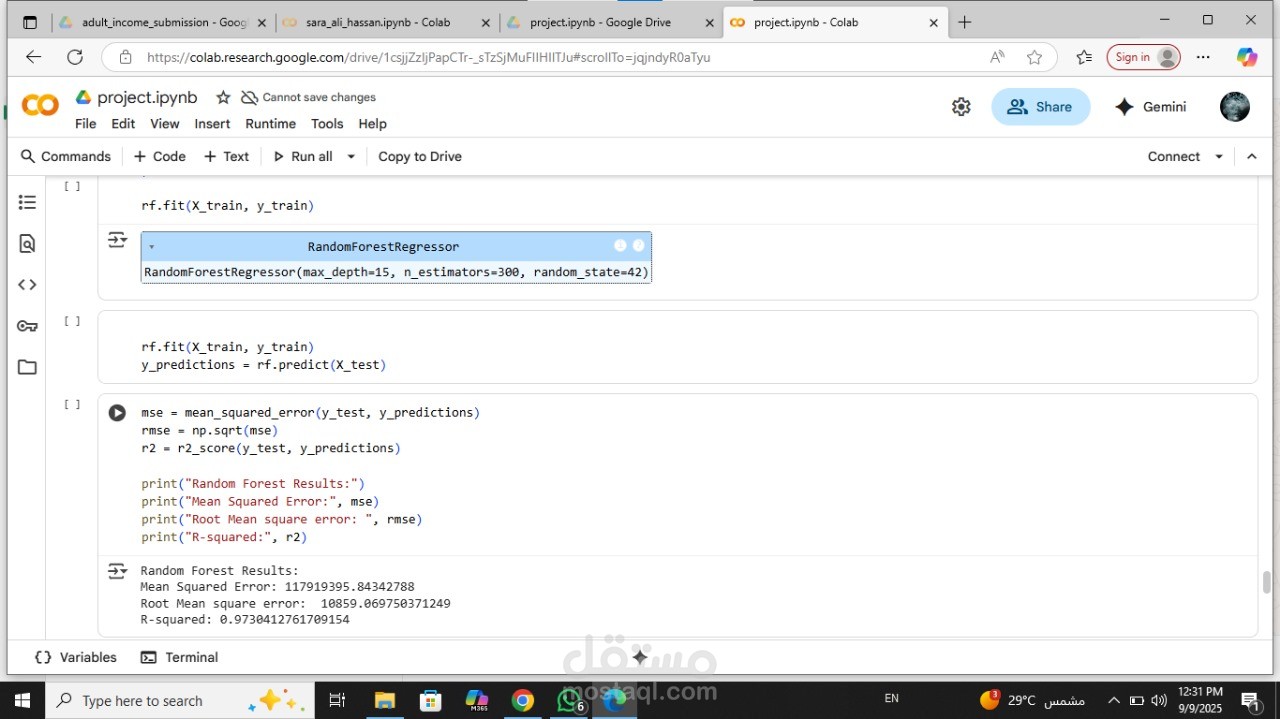The height and width of the screenshot is (719, 1280).
Task: Click Read aloud icon in address bar
Action: 997,57
